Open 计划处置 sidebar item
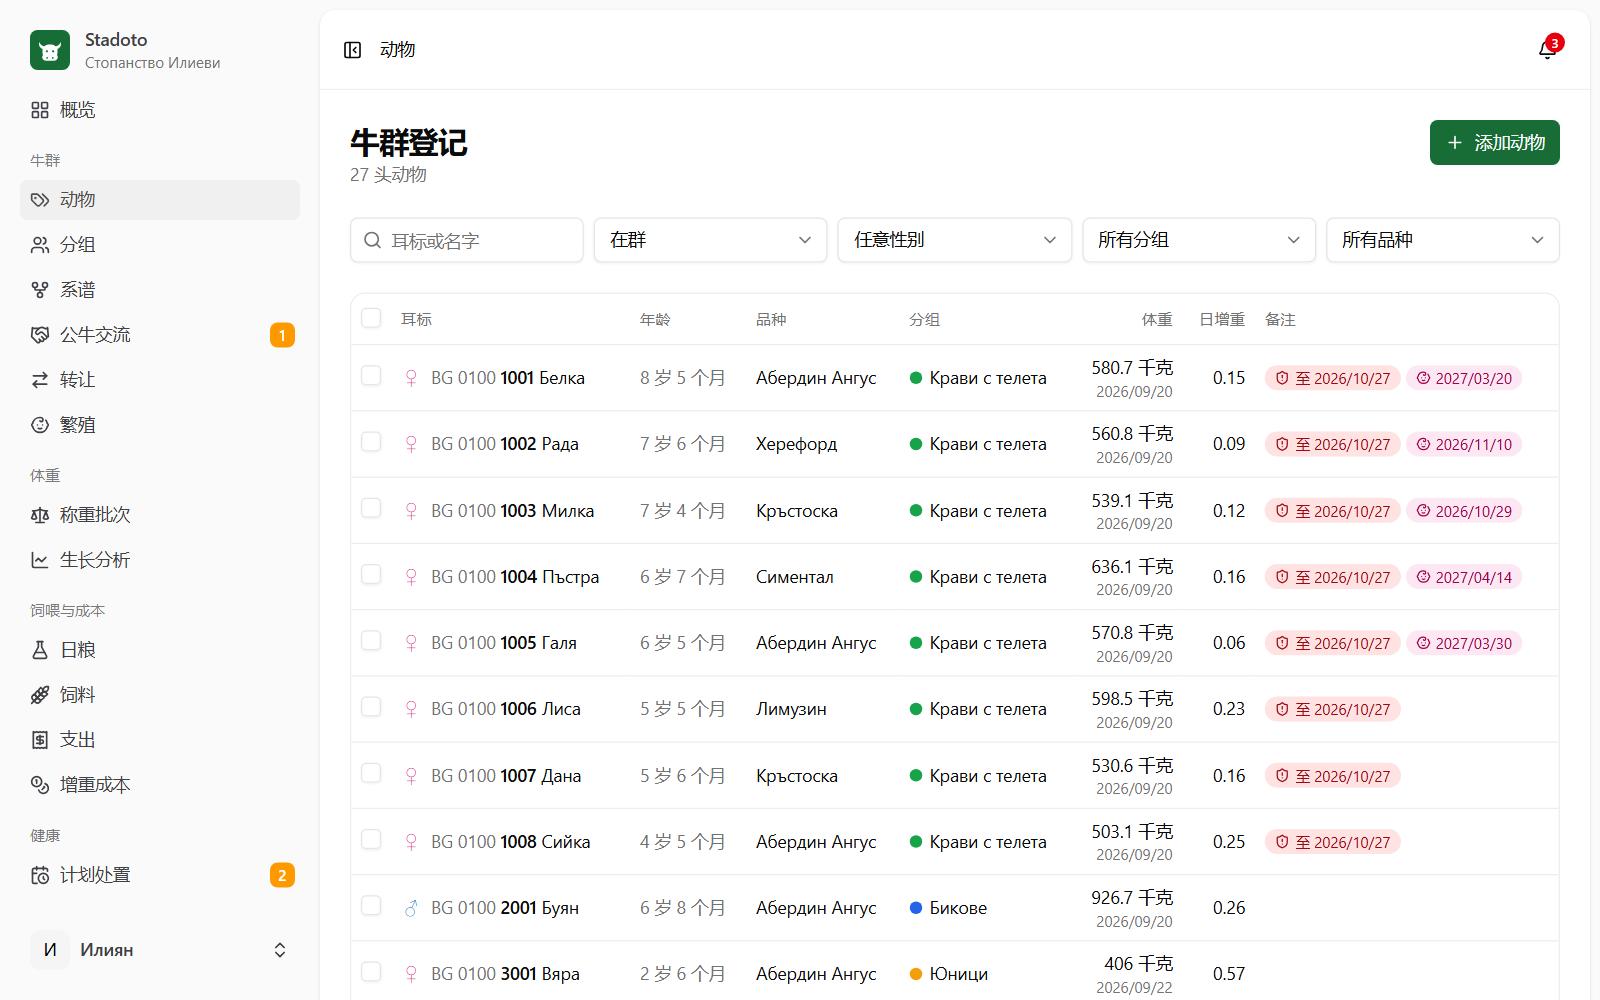 pyautogui.click(x=160, y=875)
